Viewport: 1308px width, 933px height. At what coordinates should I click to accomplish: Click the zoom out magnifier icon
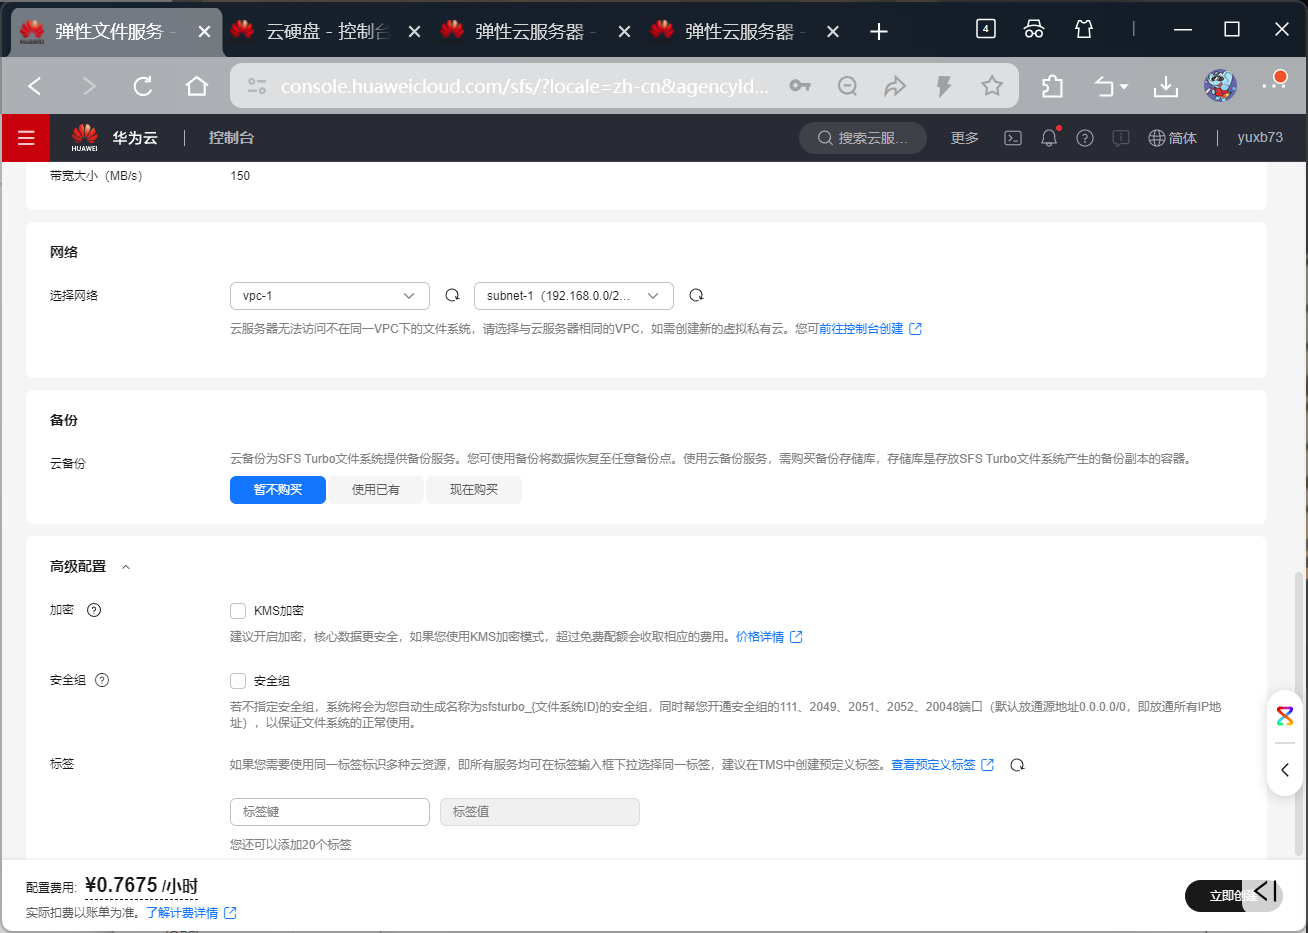(x=848, y=86)
